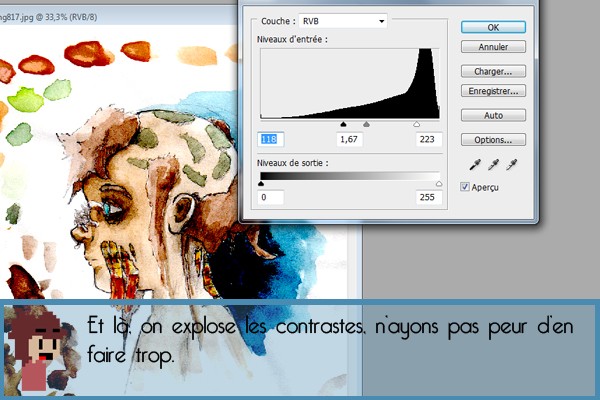Click the Auto levels button
Screen dimensions: 600x400
point(493,115)
